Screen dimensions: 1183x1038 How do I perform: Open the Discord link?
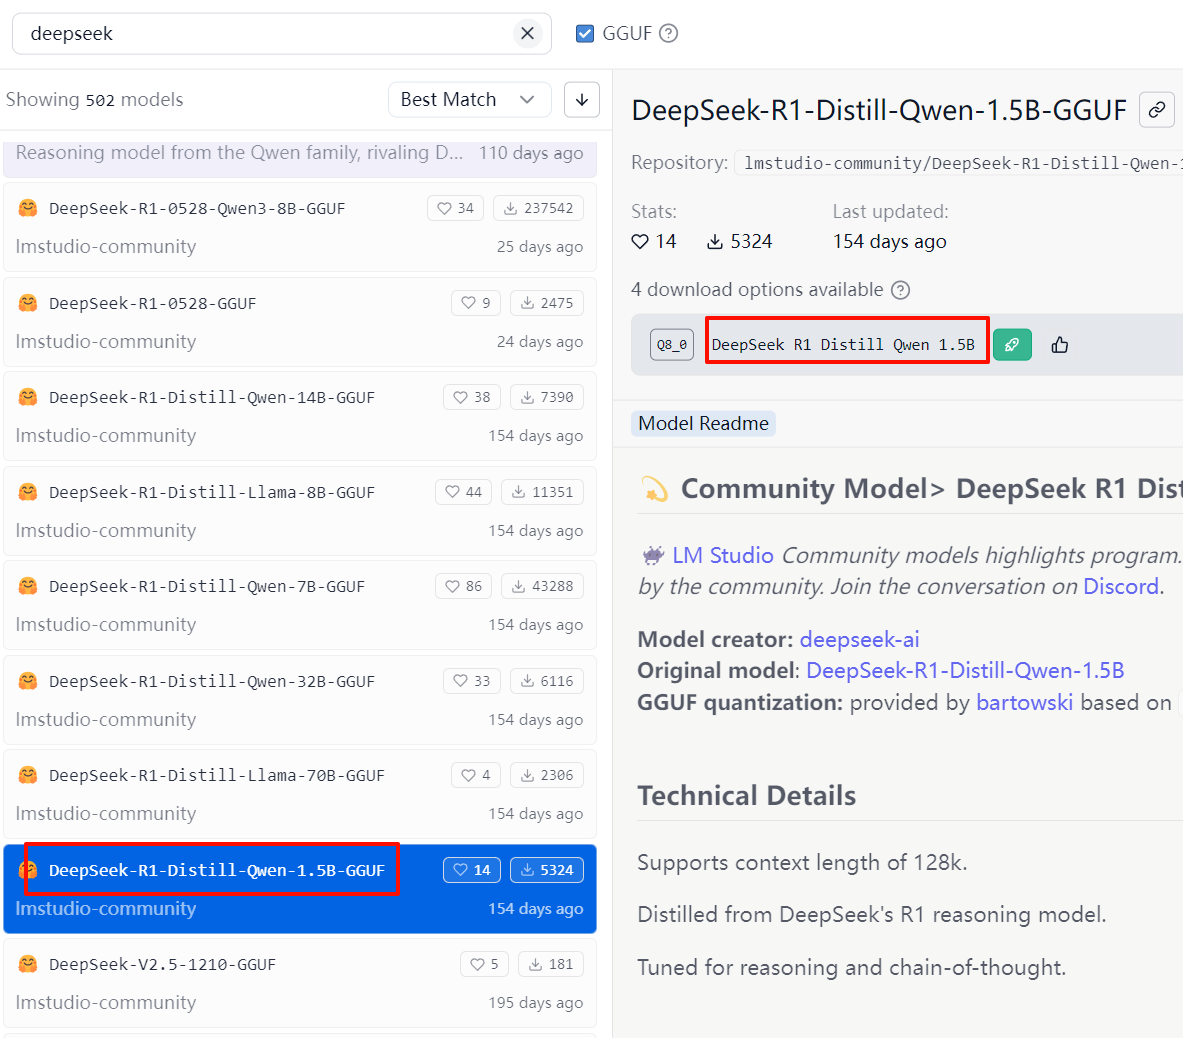[1120, 586]
